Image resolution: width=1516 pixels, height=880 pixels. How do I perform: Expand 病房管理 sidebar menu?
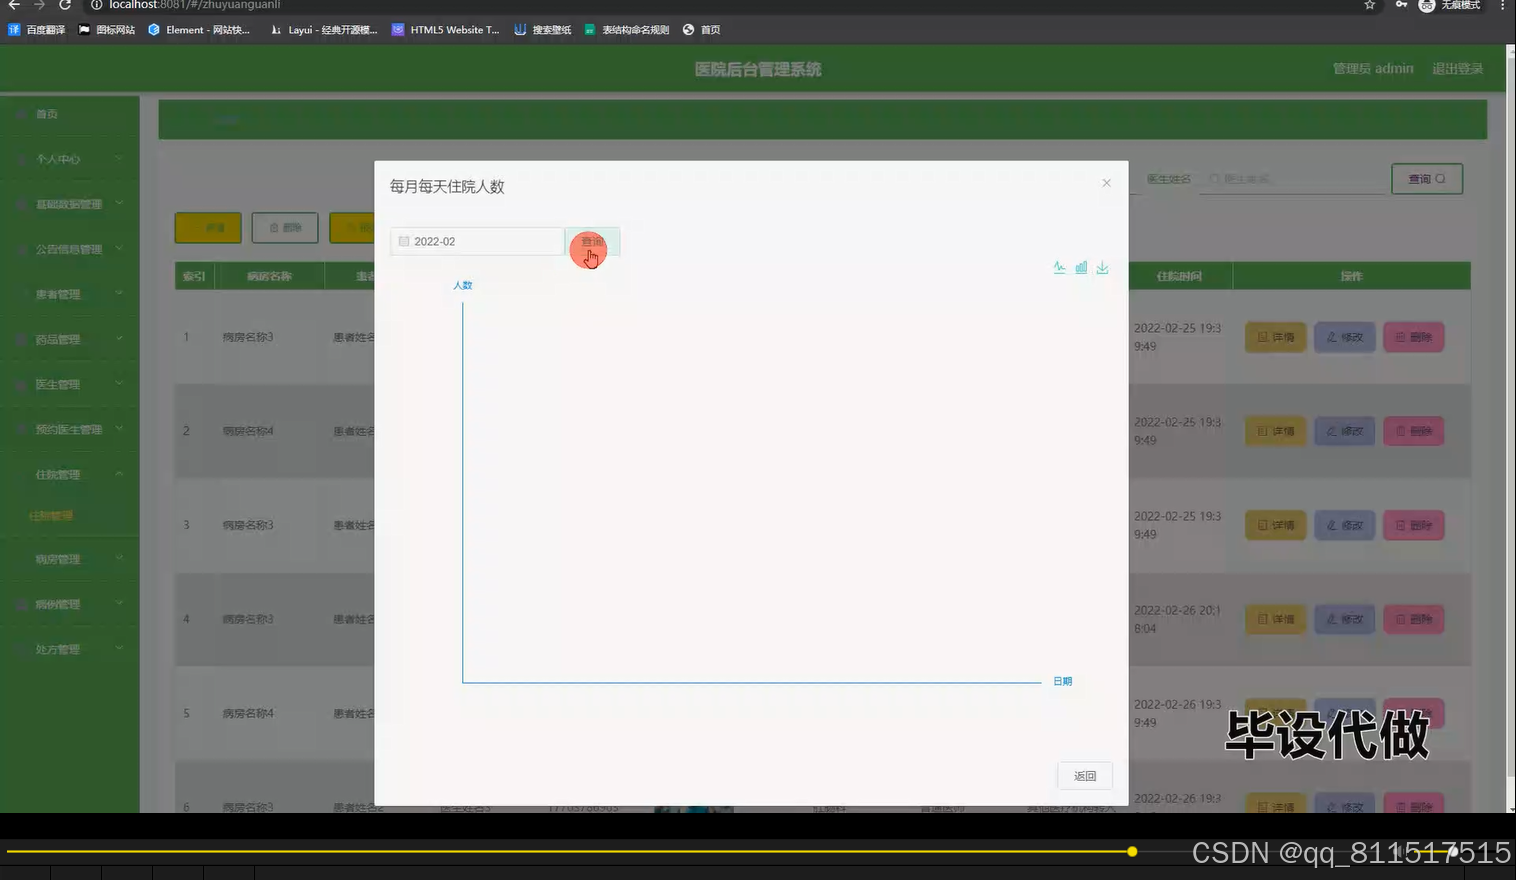coord(70,559)
